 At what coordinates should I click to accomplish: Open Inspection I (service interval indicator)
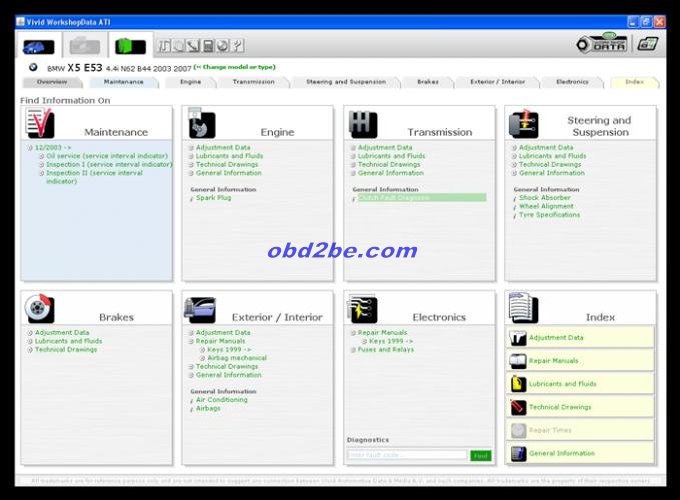[109, 165]
